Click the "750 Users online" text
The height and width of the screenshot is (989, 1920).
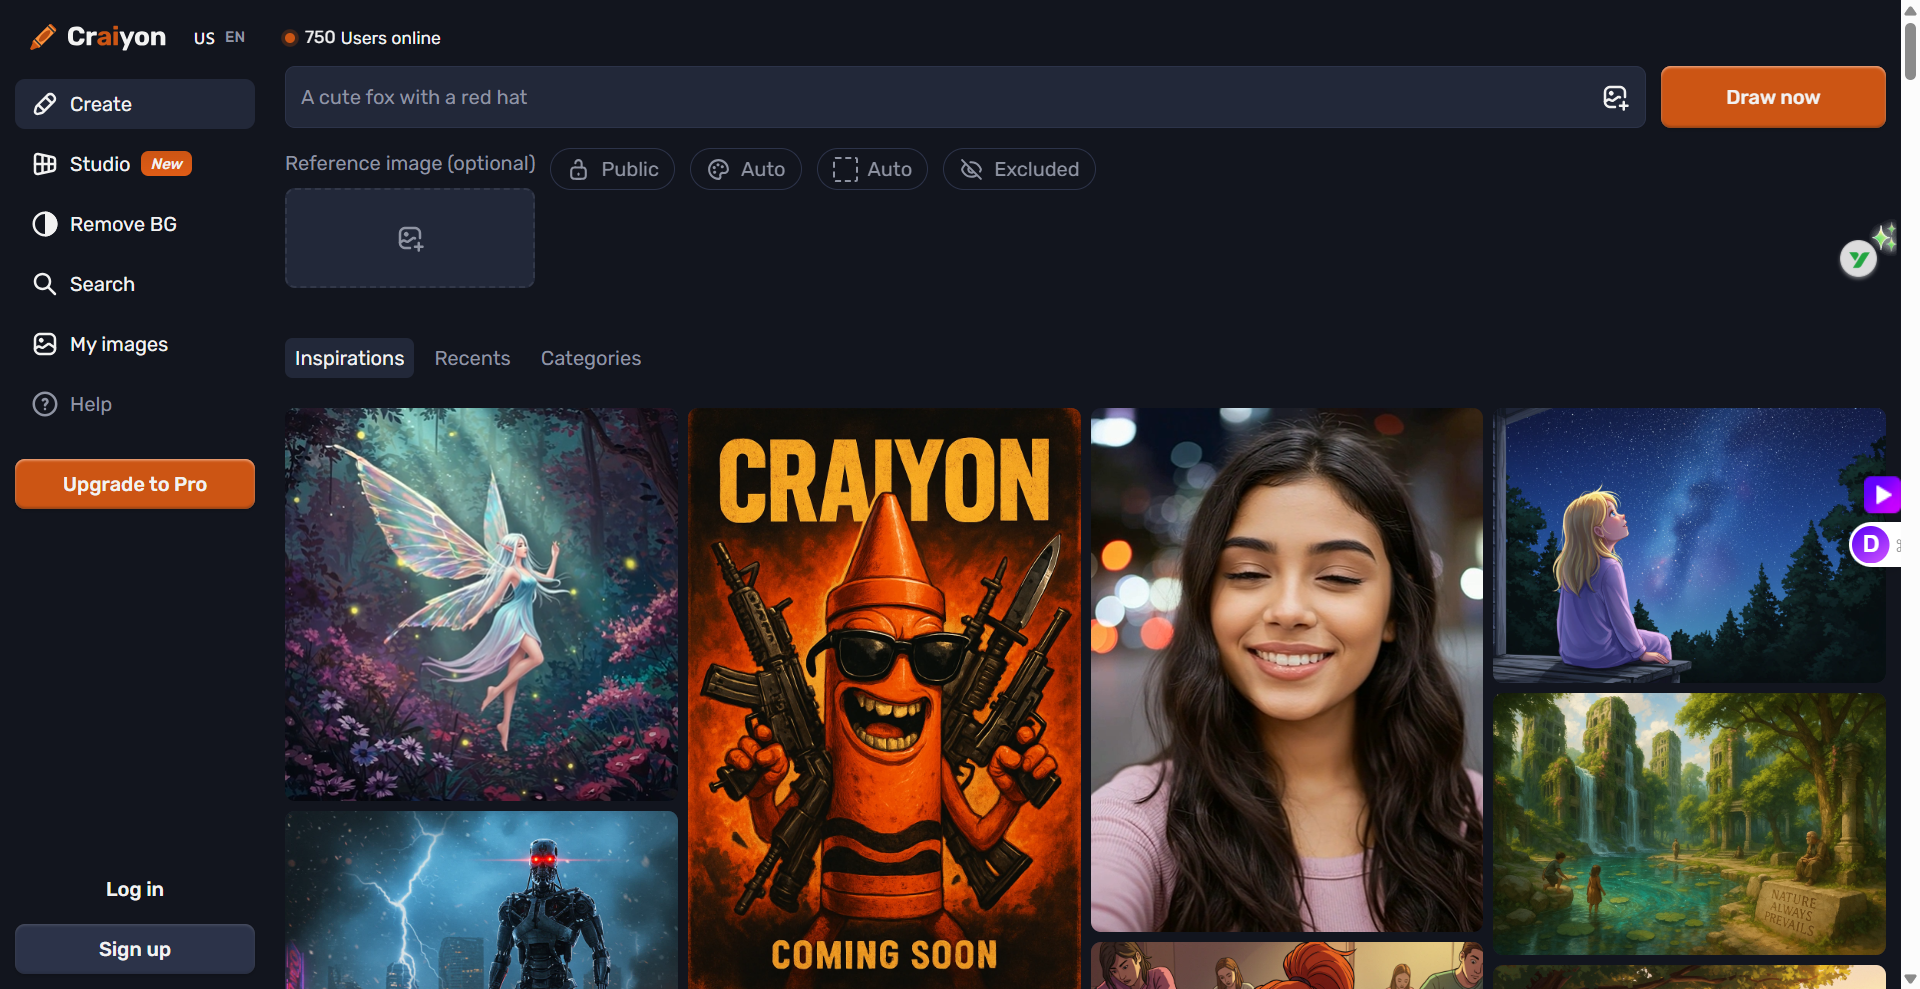(372, 38)
